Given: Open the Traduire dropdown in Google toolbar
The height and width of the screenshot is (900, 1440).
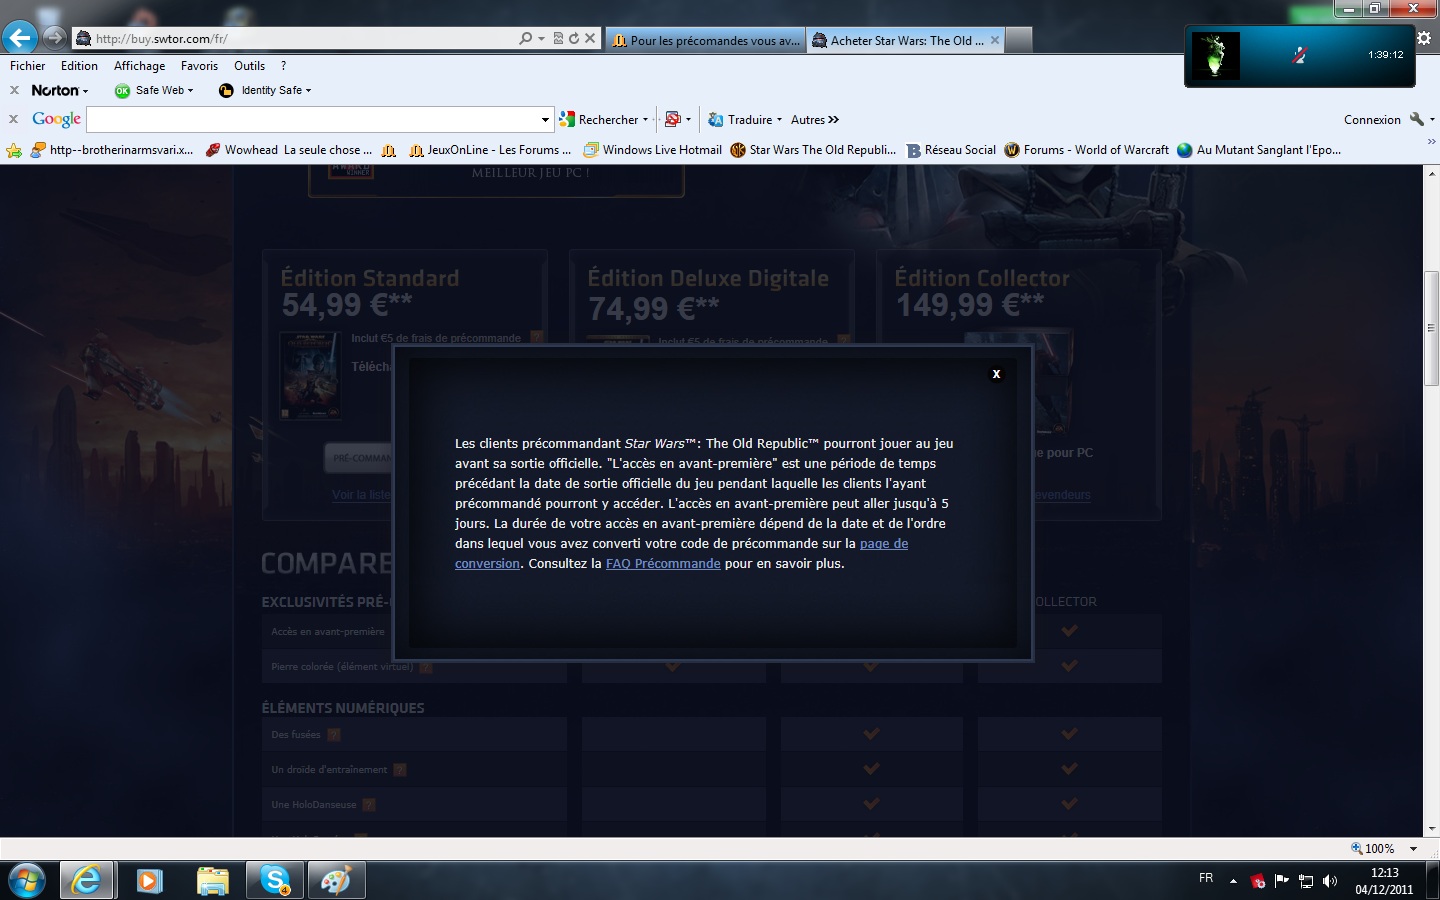Looking at the screenshot, I should (x=745, y=119).
